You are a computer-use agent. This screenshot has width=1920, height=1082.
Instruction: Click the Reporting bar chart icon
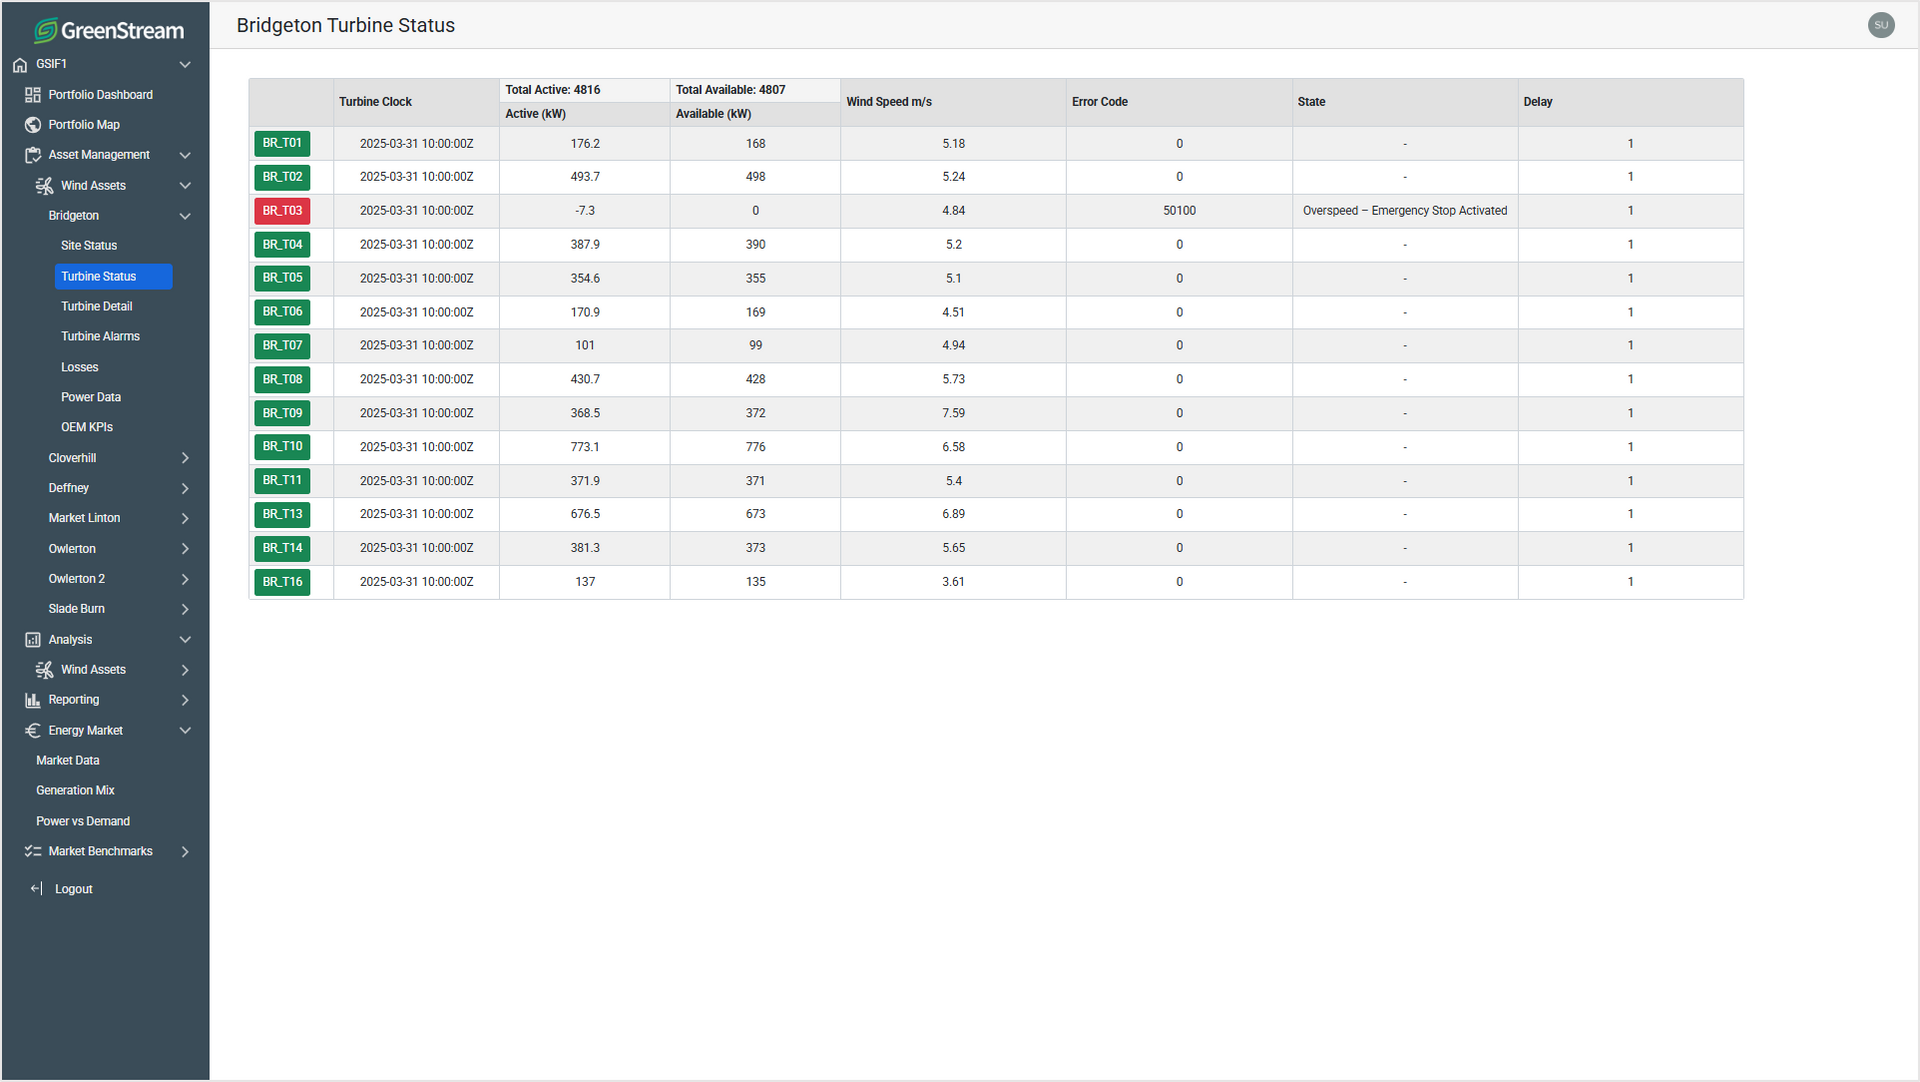pos(33,700)
